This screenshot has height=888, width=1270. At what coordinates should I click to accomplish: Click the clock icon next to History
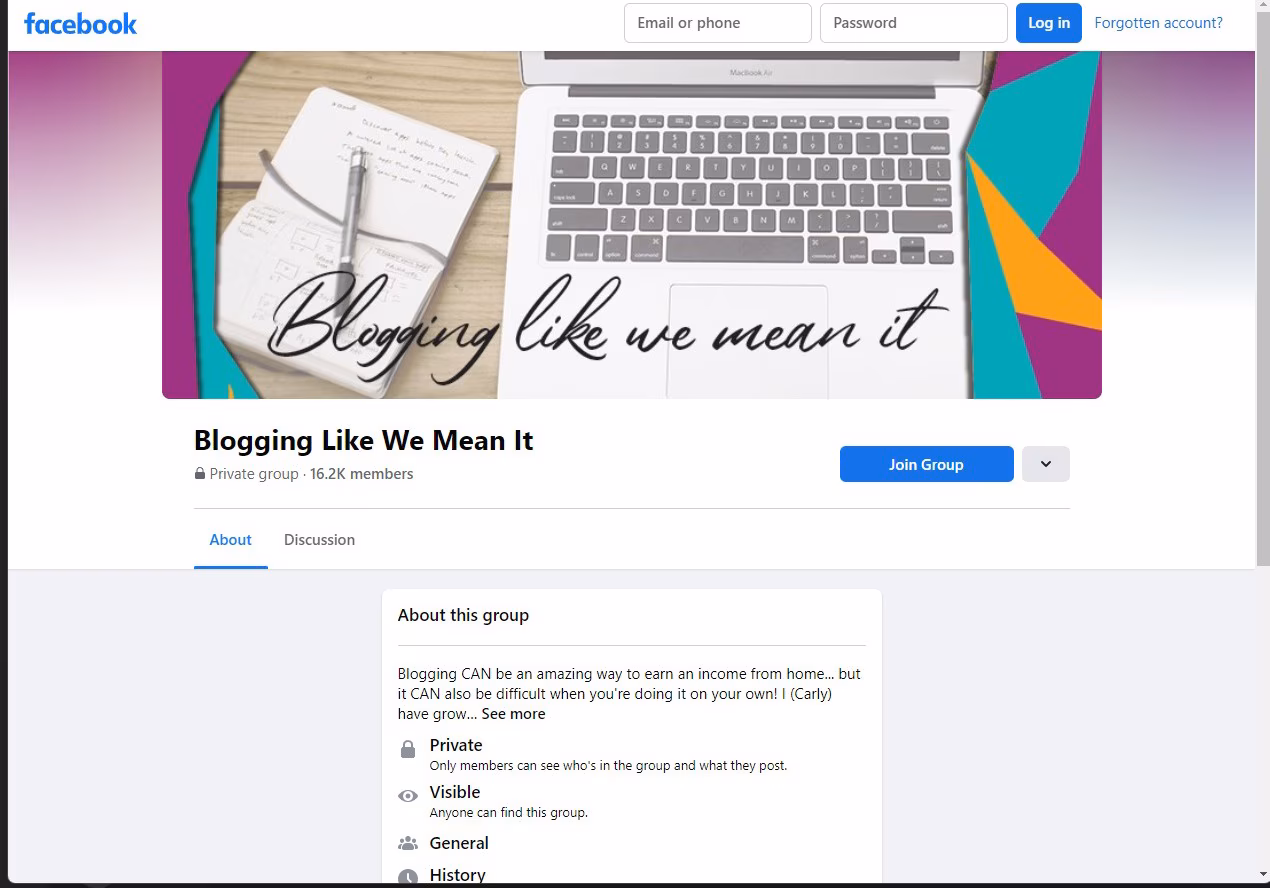pyautogui.click(x=408, y=877)
